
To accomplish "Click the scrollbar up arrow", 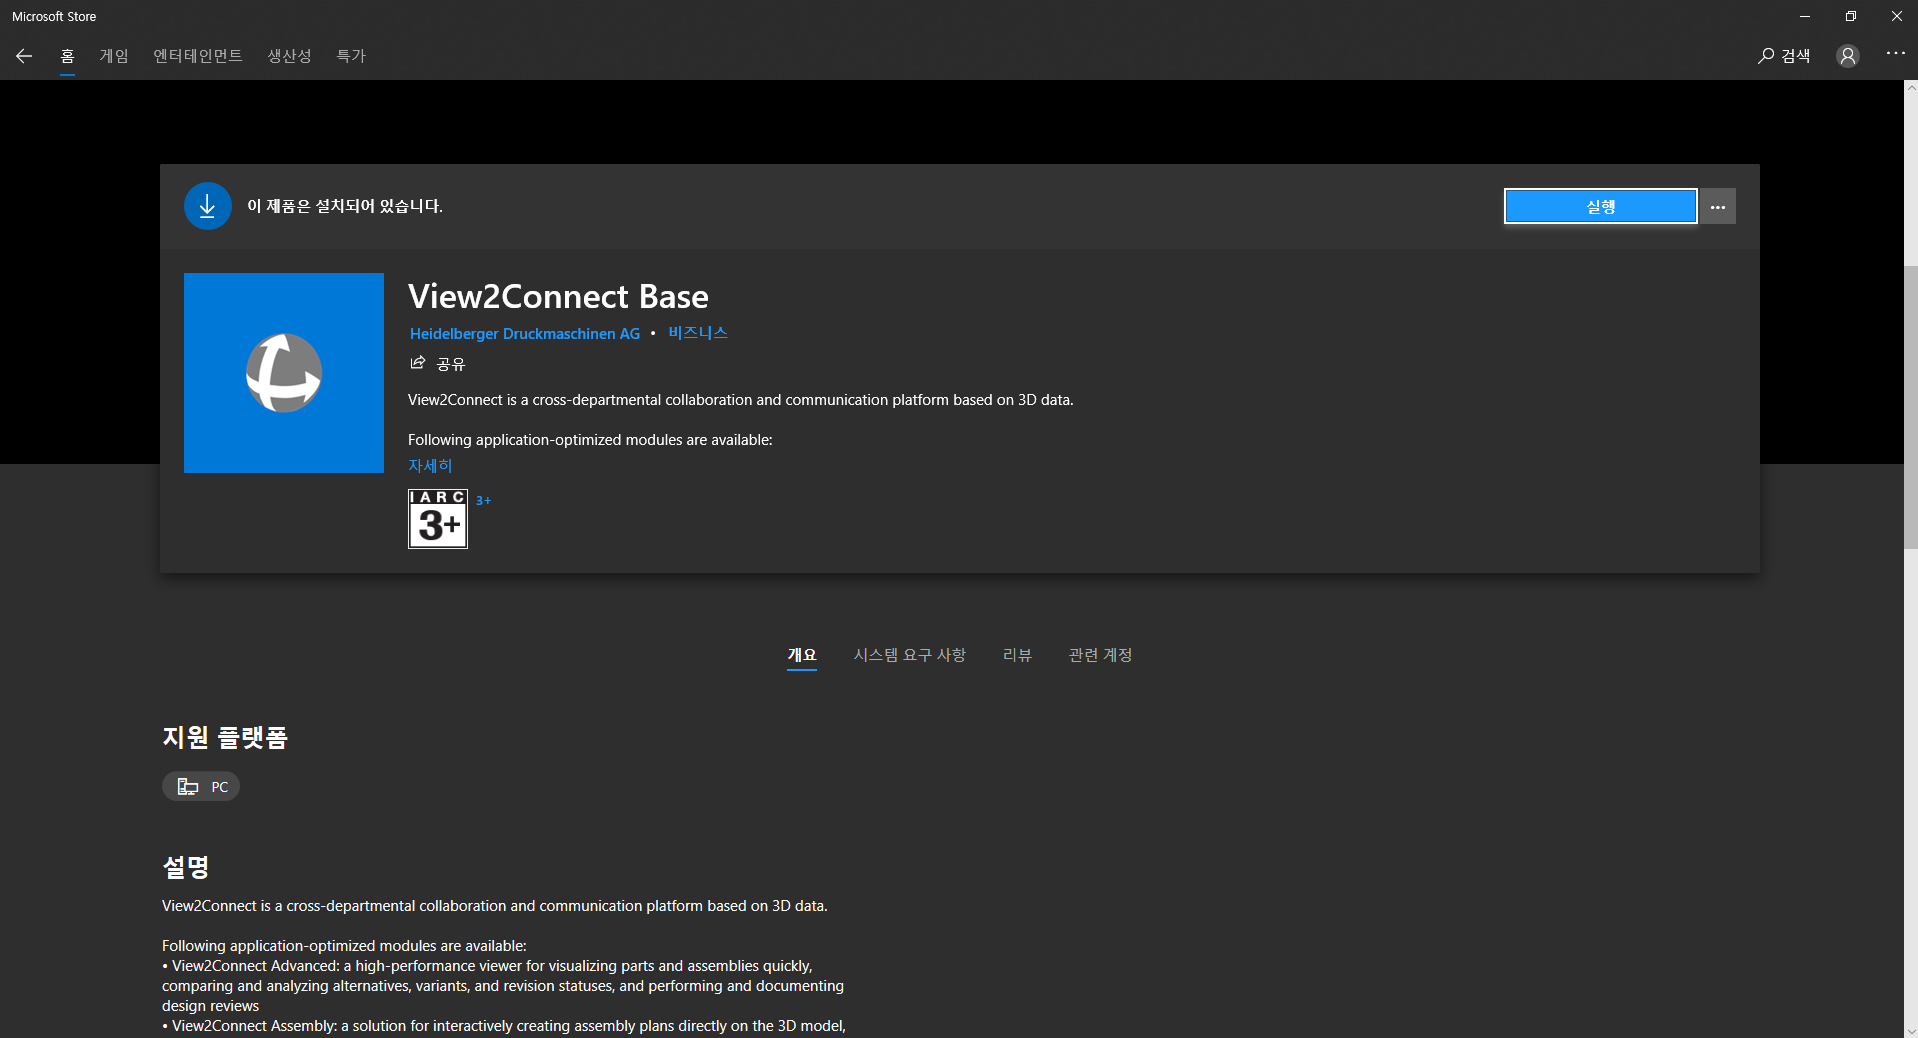I will pyautogui.click(x=1911, y=88).
